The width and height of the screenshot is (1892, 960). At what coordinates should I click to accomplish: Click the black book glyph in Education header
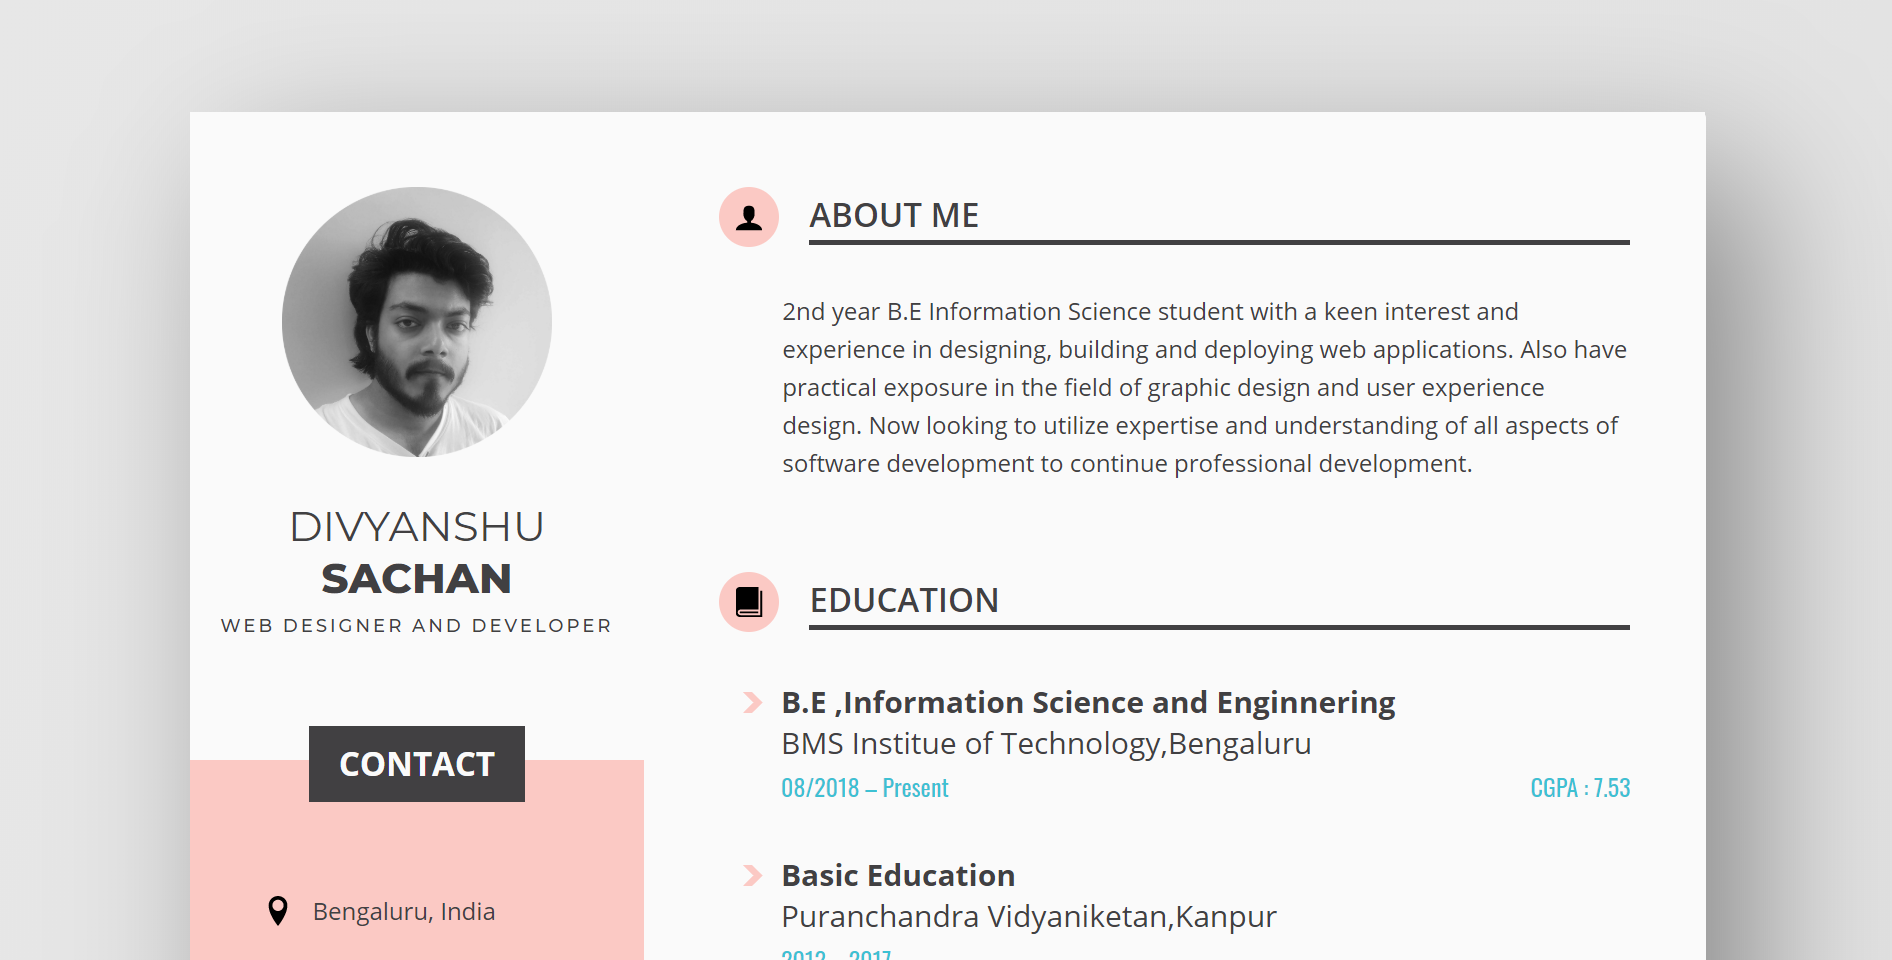pyautogui.click(x=748, y=602)
